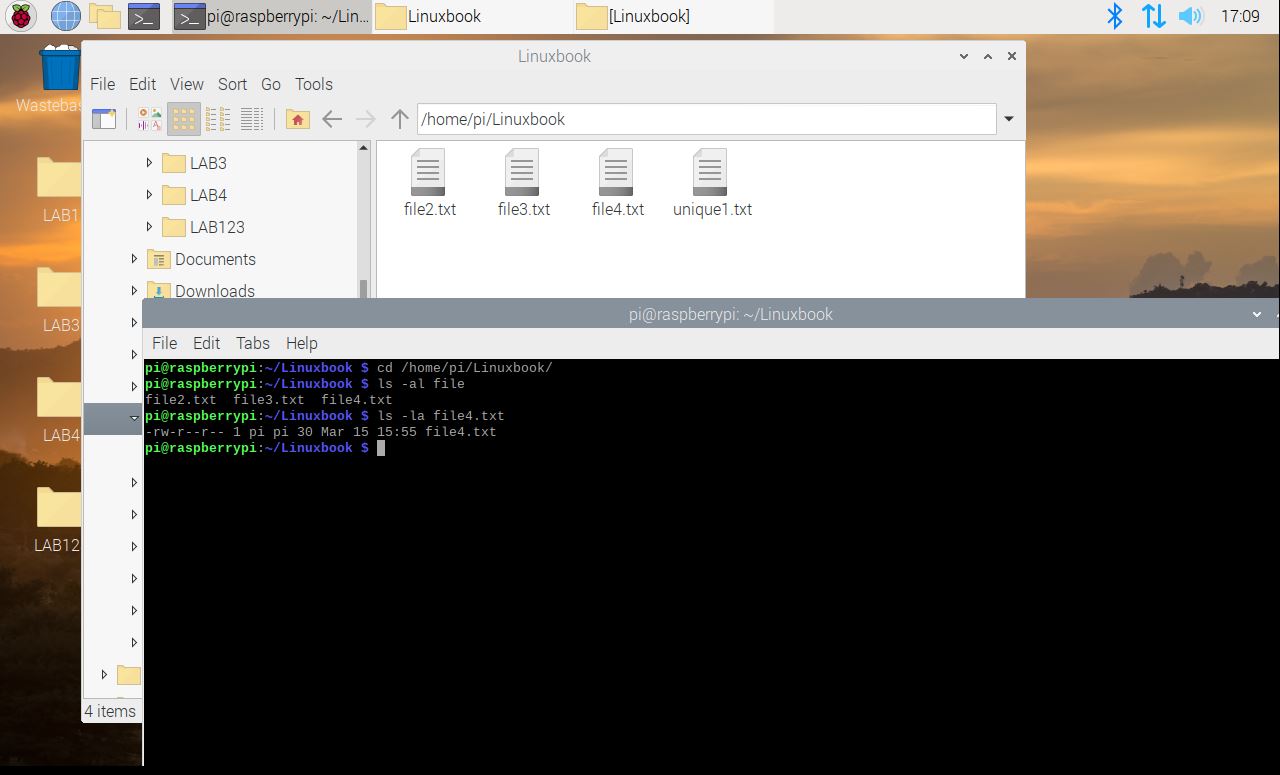This screenshot has width=1280, height=775.
Task: Click inside the terminal command line
Action: (383, 447)
